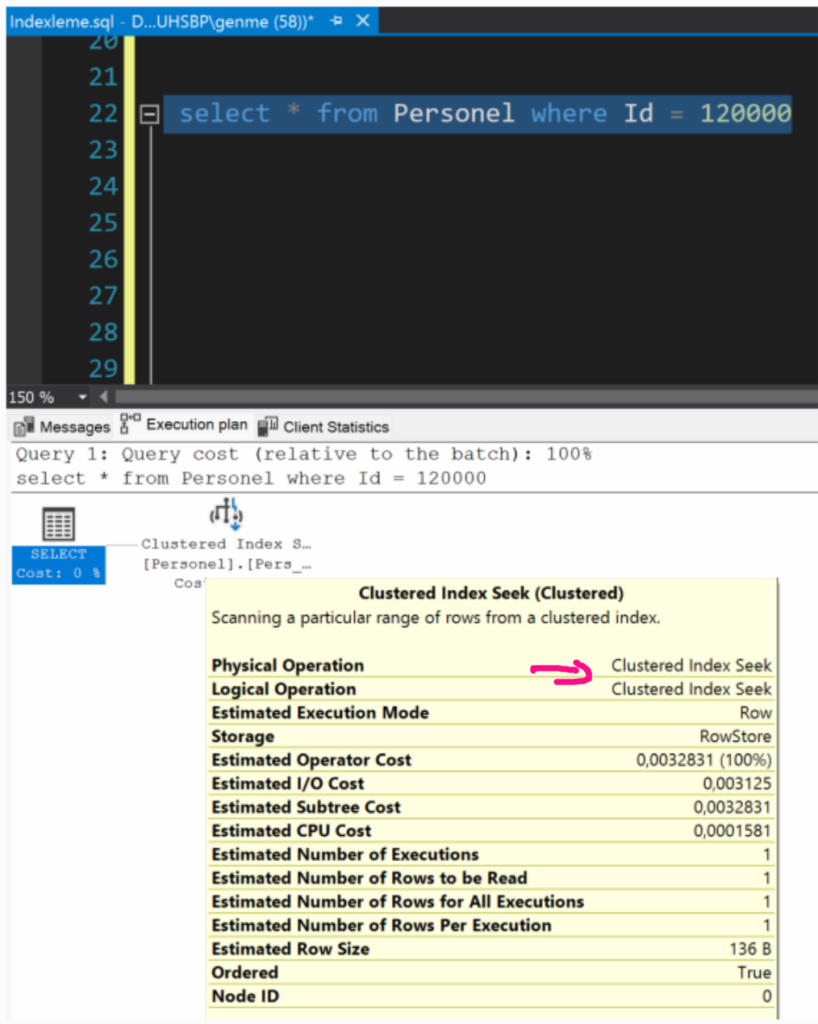Switch to the Messages tab

click(74, 427)
